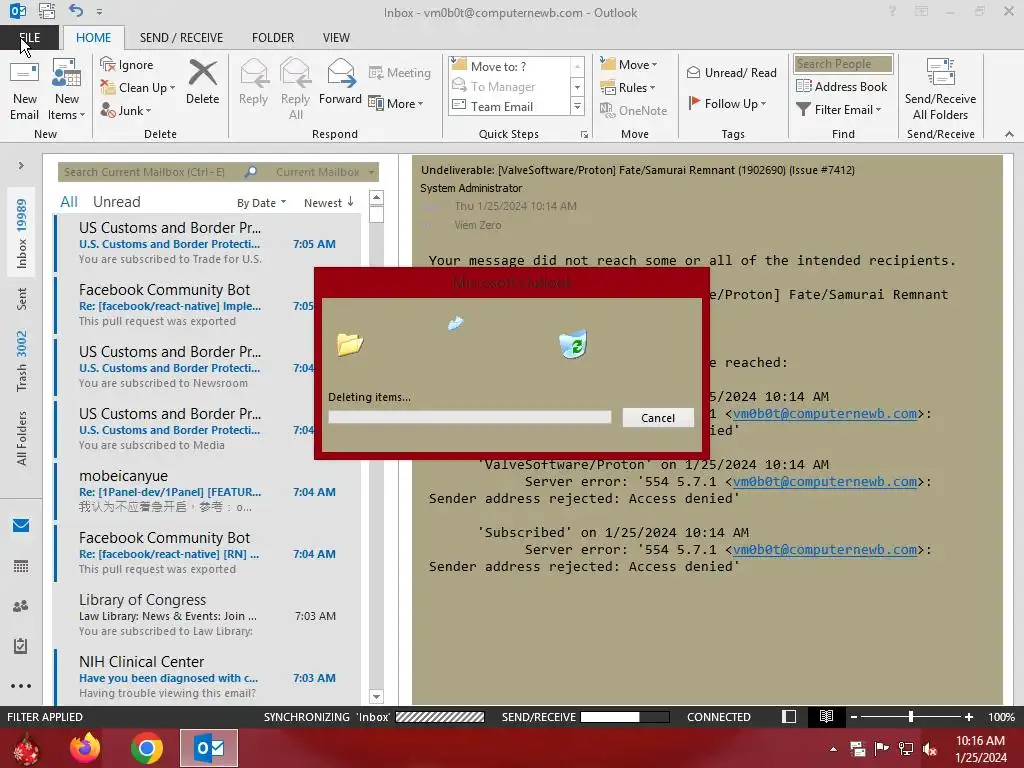
Task: Open Firefox from the taskbar
Action: [85, 748]
